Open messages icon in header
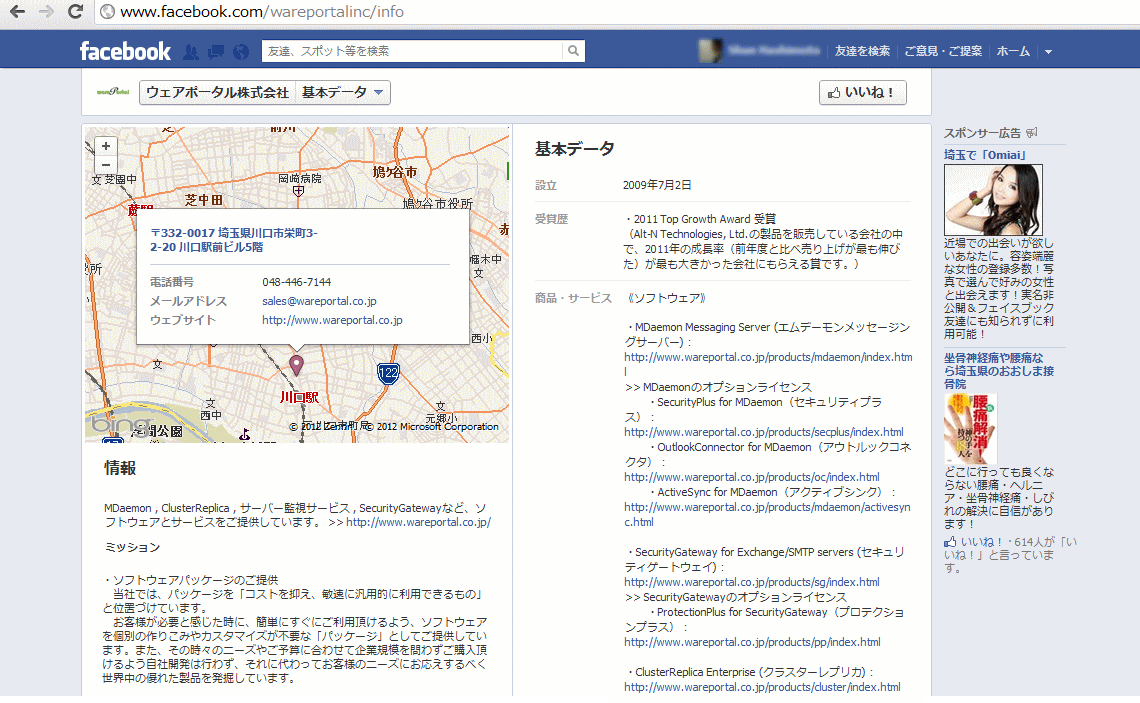The image size is (1140, 703). tap(216, 52)
